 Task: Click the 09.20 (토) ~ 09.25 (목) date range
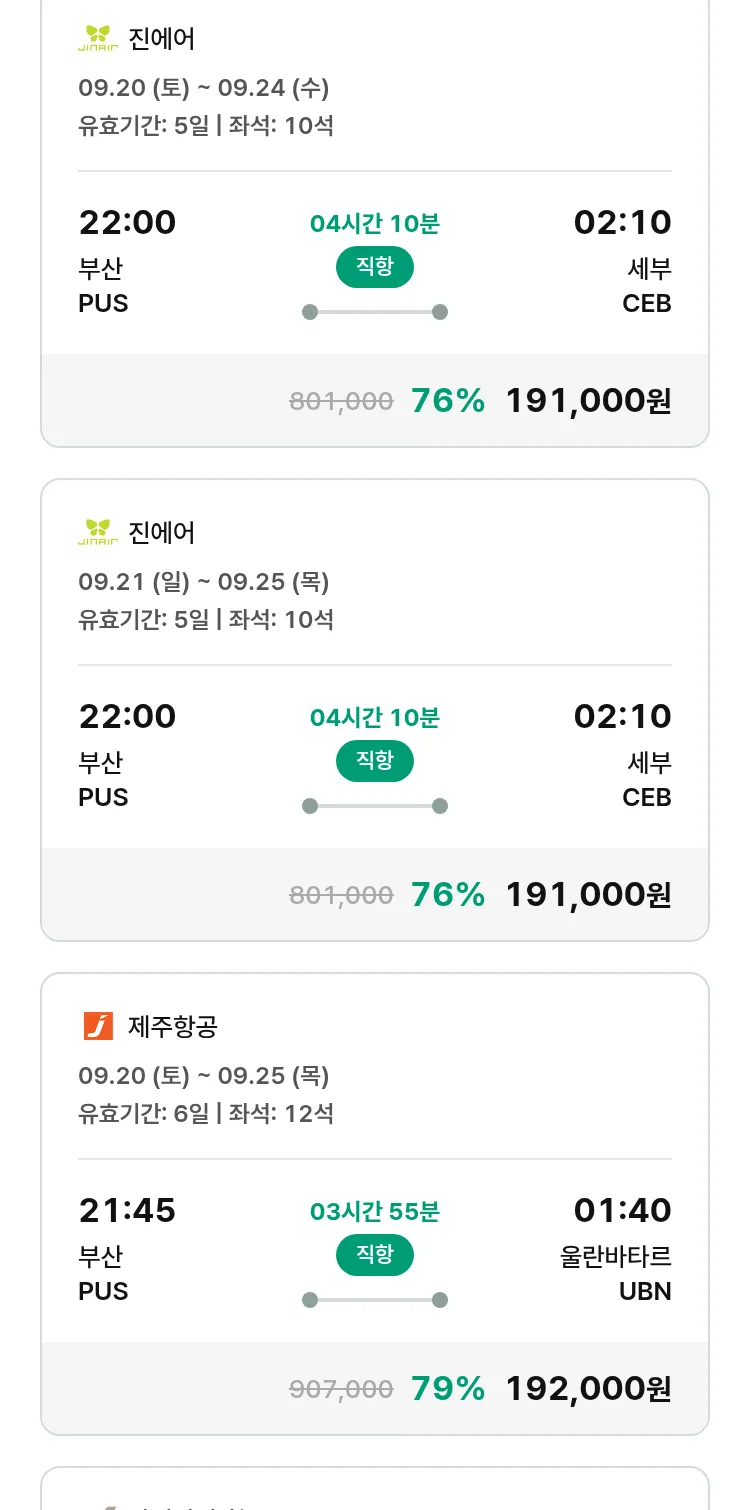click(204, 1076)
